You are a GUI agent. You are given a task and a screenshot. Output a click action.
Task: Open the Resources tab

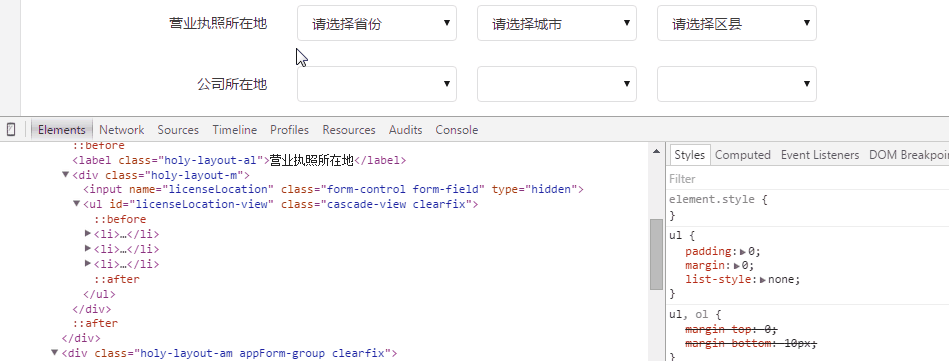[x=349, y=130]
